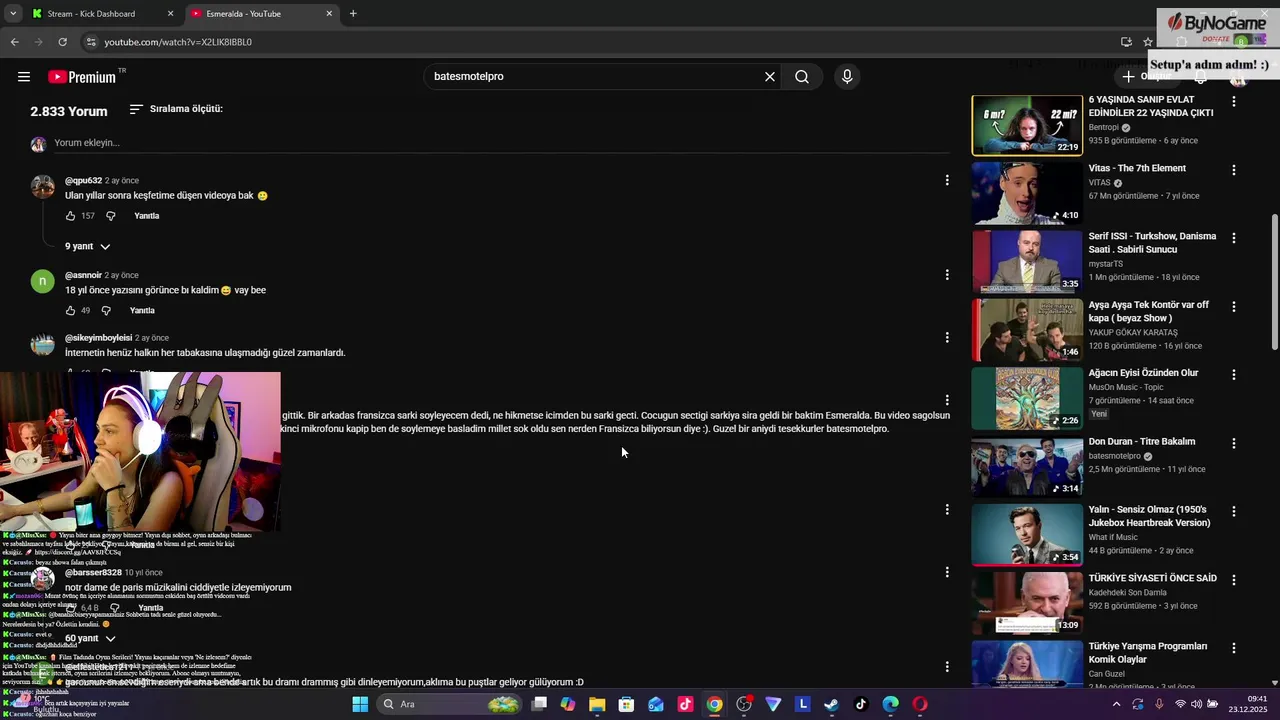Open action menu for @qpu632 comment
The width and height of the screenshot is (1280, 720).
(947, 180)
